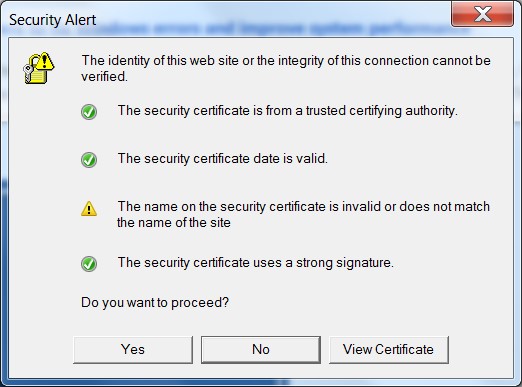Click the text the name of the site
The height and width of the screenshot is (387, 522).
[x=174, y=222]
